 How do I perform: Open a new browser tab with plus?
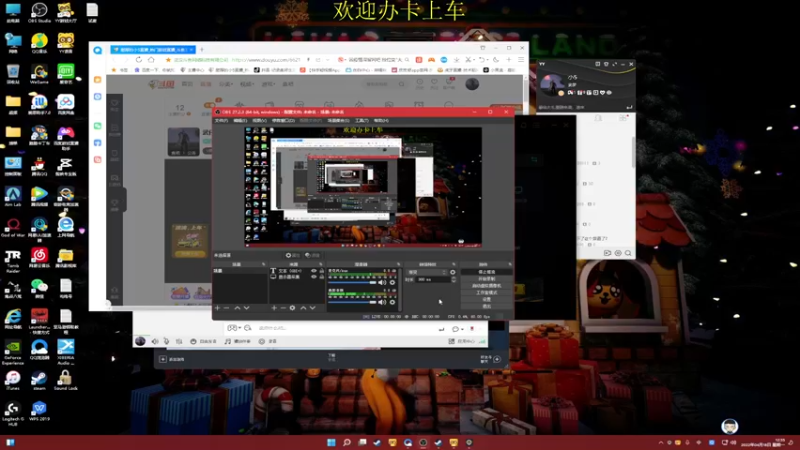coord(202,49)
